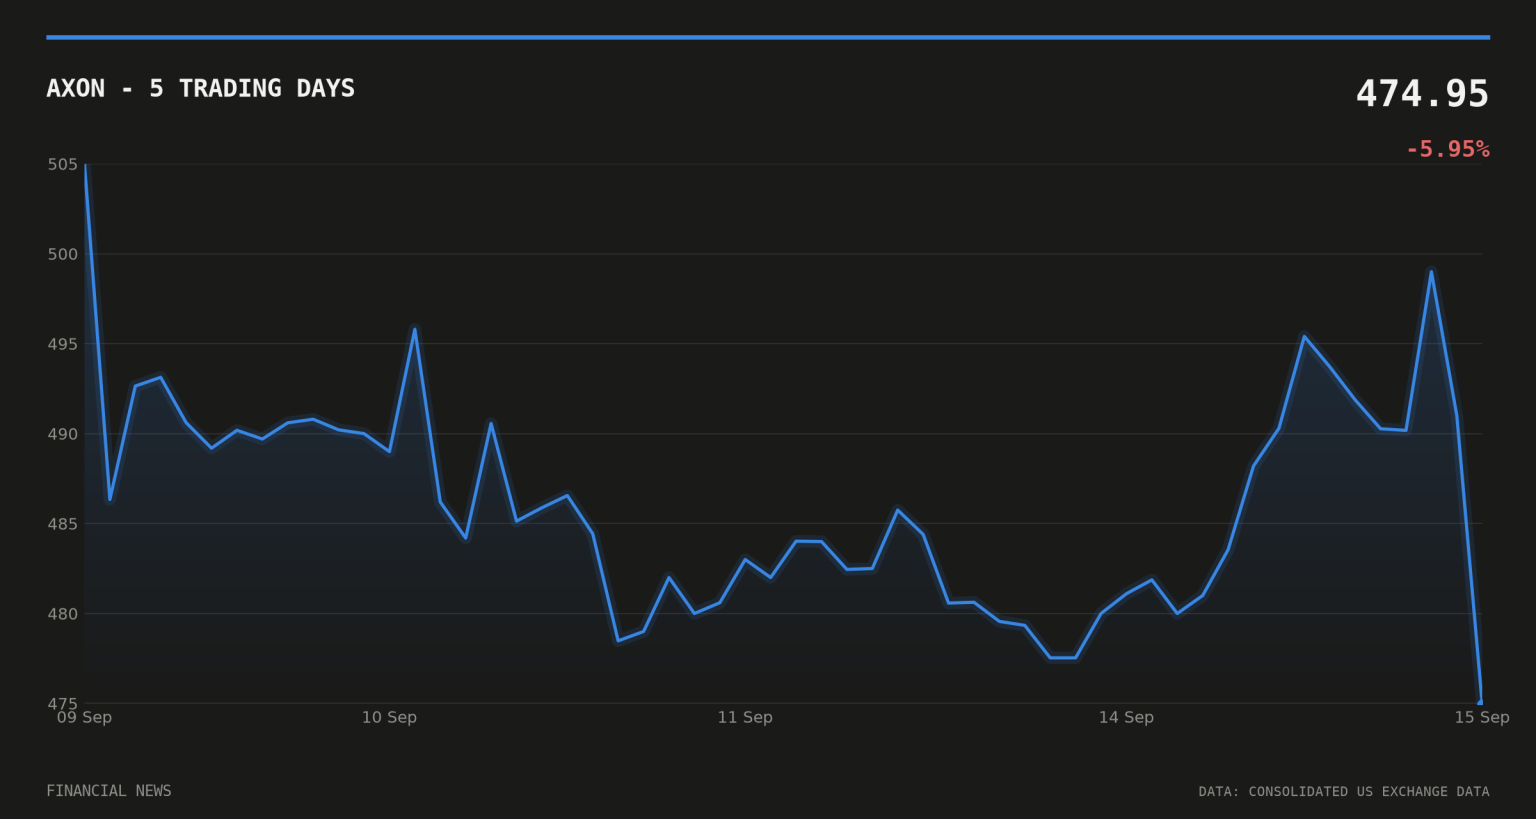Screen dimensions: 1536x819
Task: Click the -5.95% change value
Action: point(1447,149)
